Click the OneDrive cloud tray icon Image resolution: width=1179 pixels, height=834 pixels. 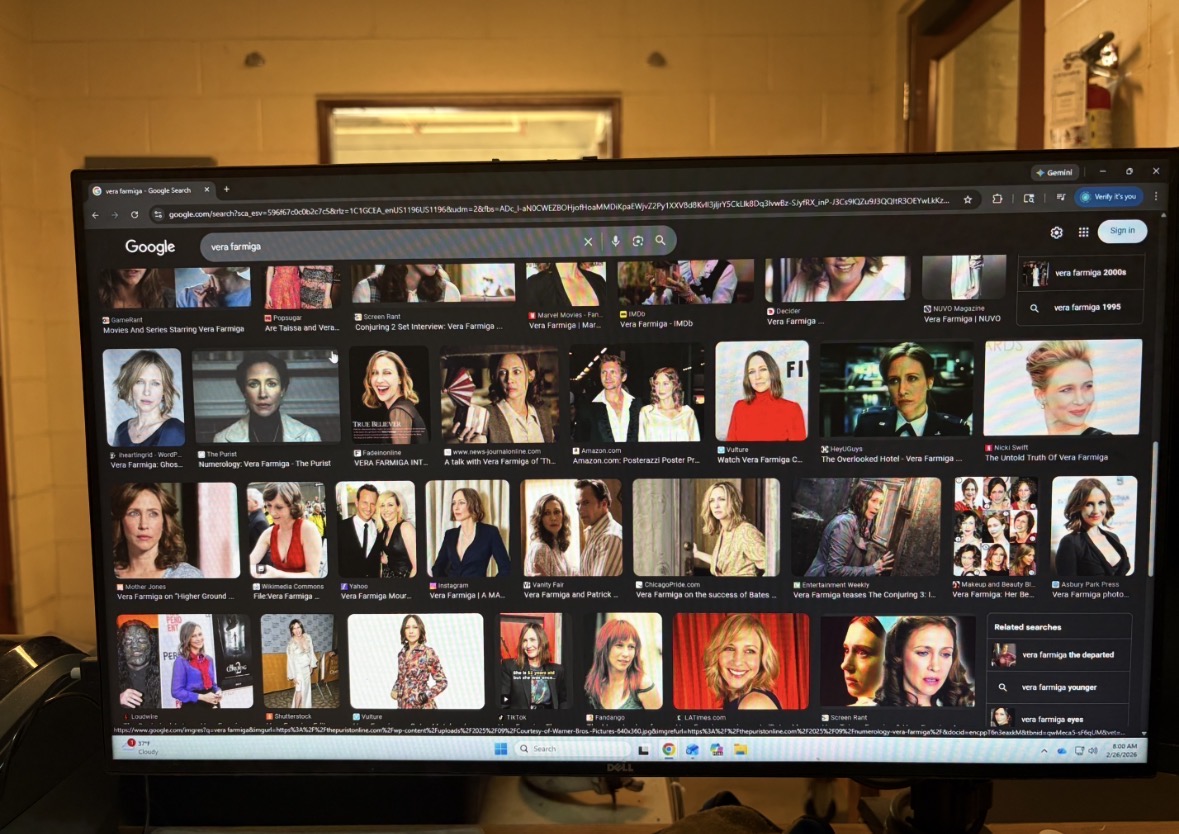[x=1061, y=751]
